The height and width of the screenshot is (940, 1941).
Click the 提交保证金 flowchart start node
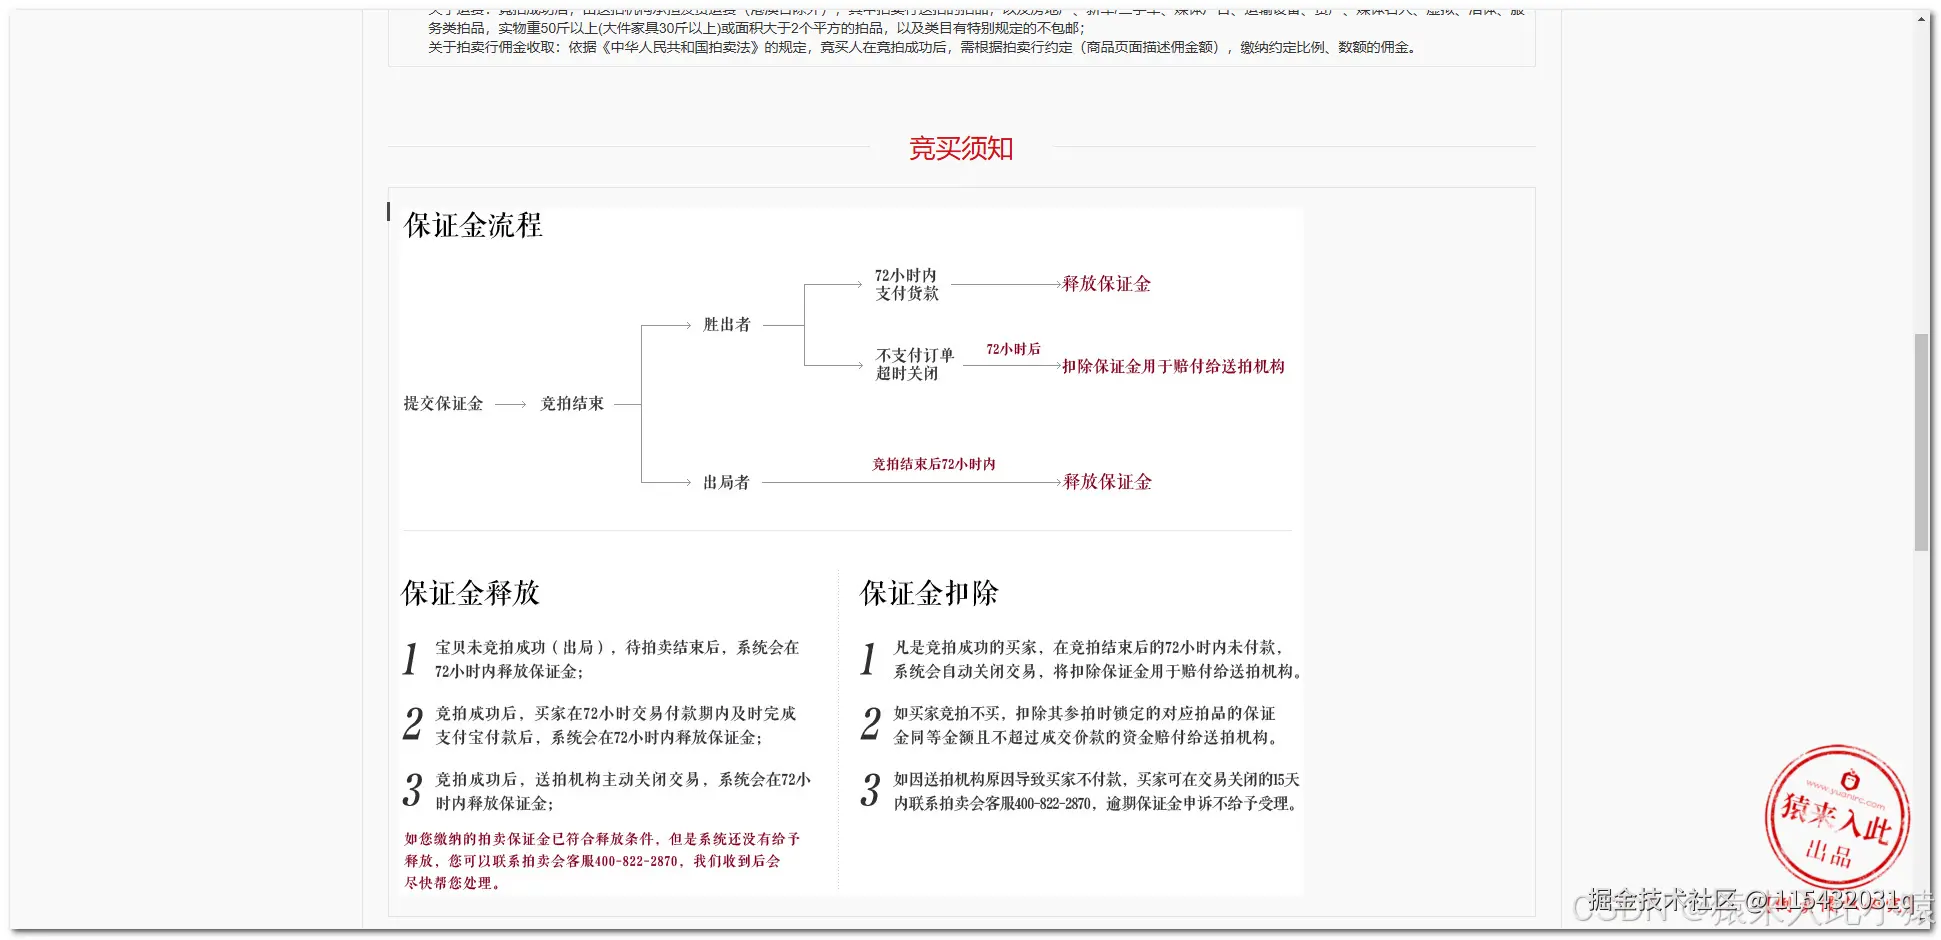click(x=441, y=404)
